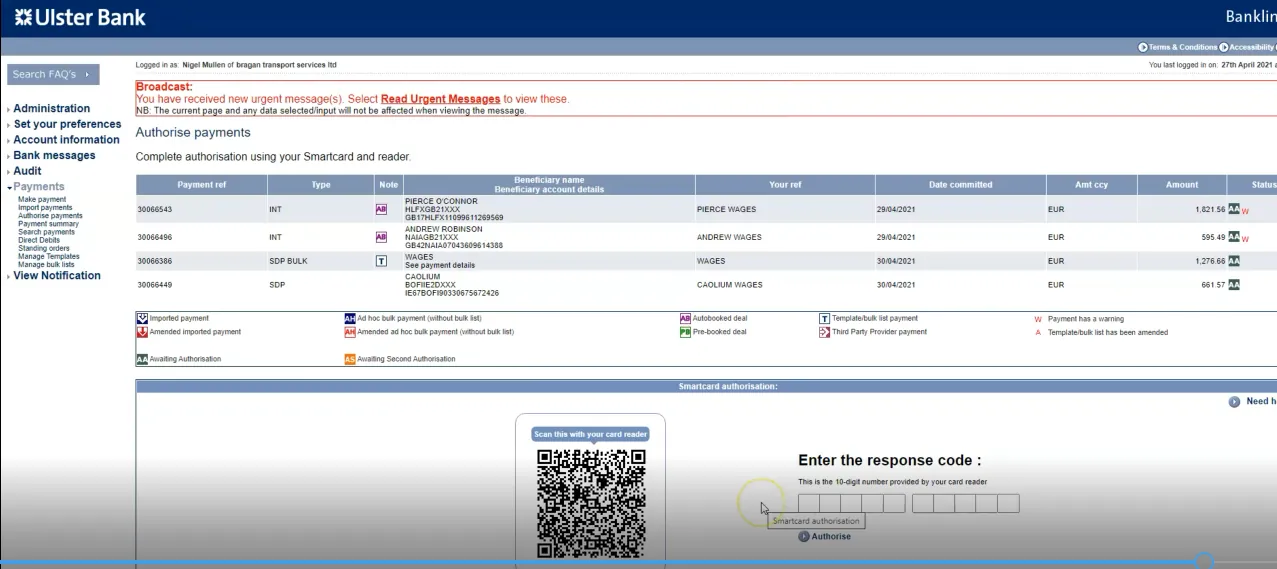Open Manage Templates in the sidebar

(x=49, y=257)
